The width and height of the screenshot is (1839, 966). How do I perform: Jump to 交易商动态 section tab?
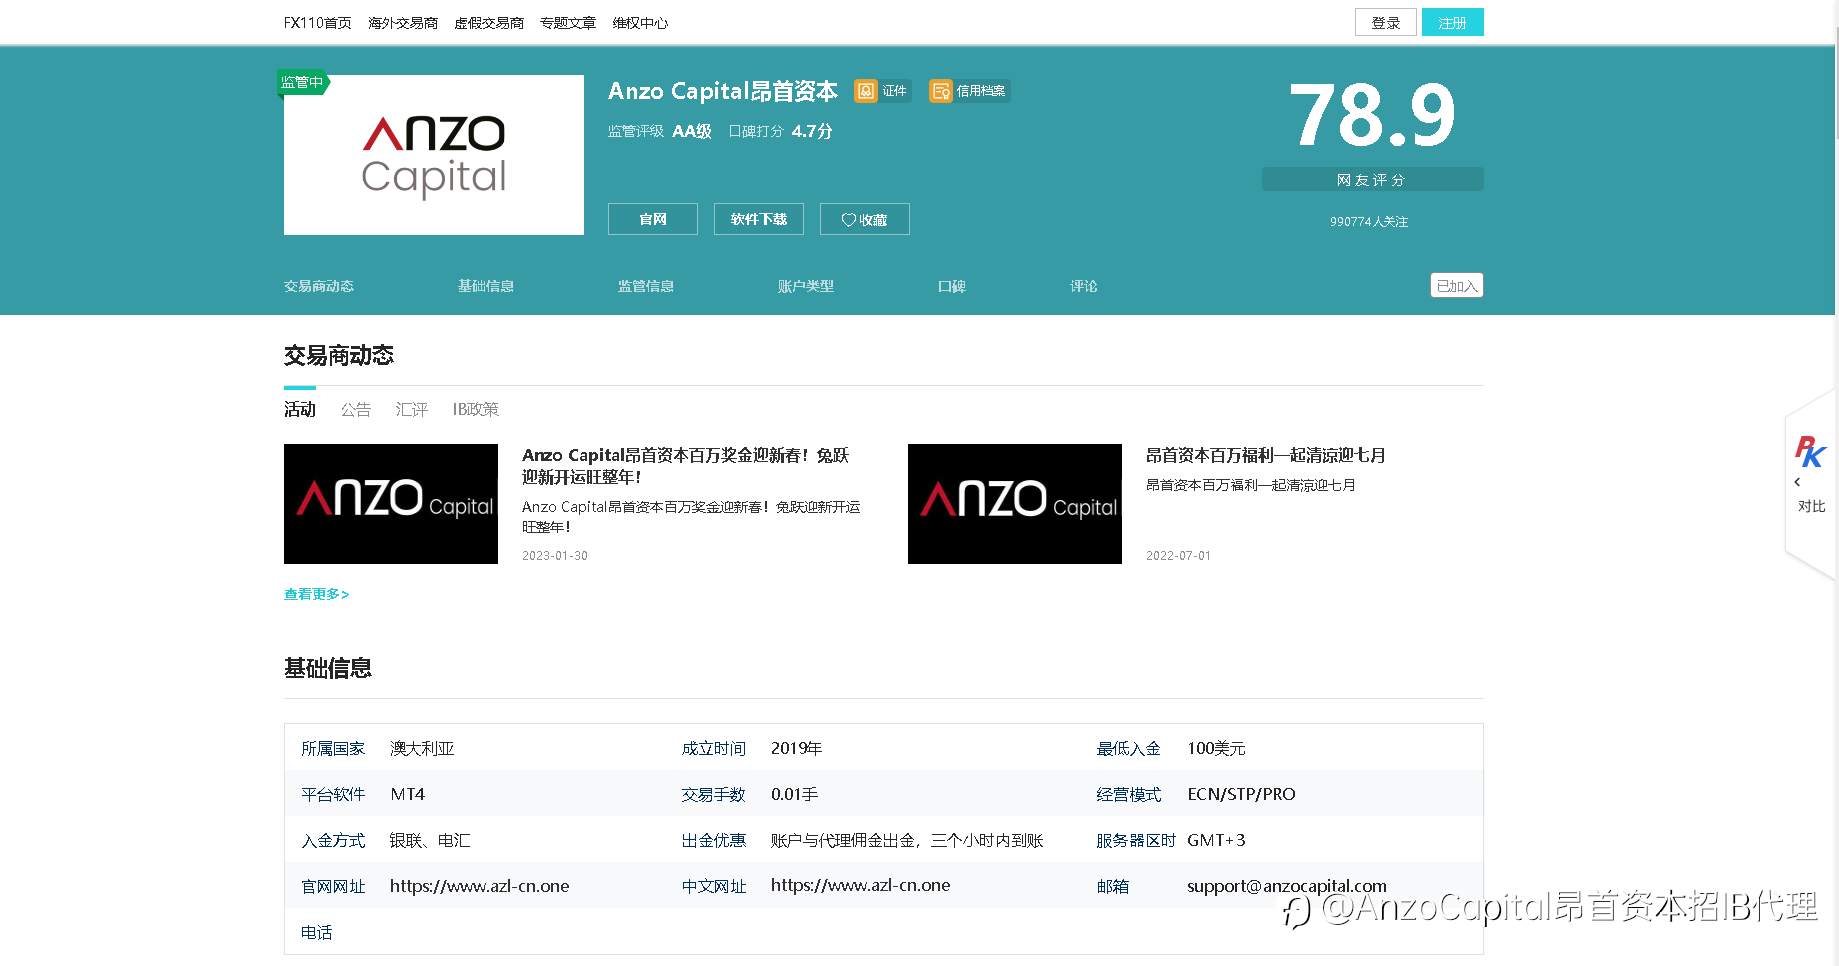(319, 286)
